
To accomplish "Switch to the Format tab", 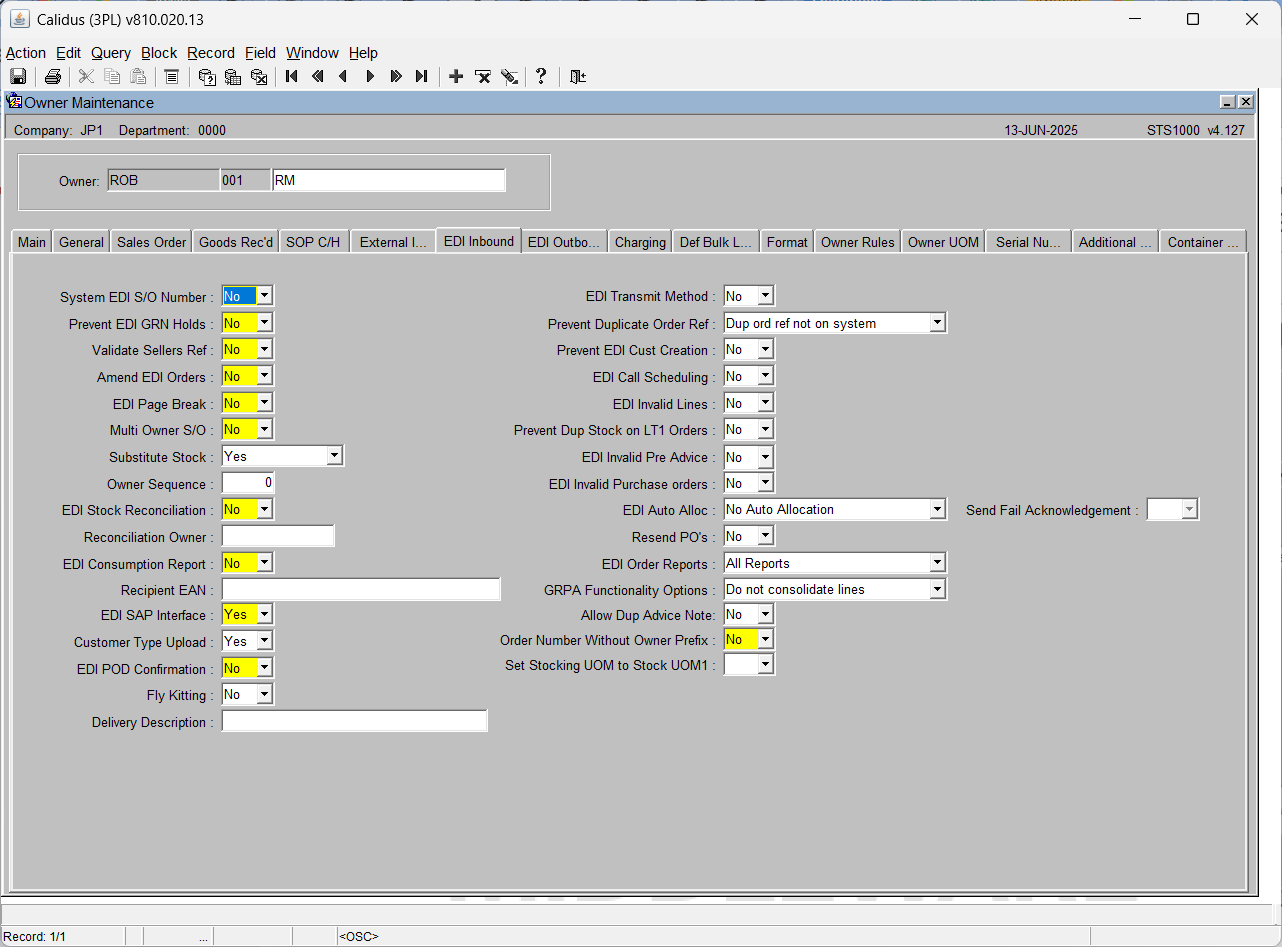I will 787,242.
